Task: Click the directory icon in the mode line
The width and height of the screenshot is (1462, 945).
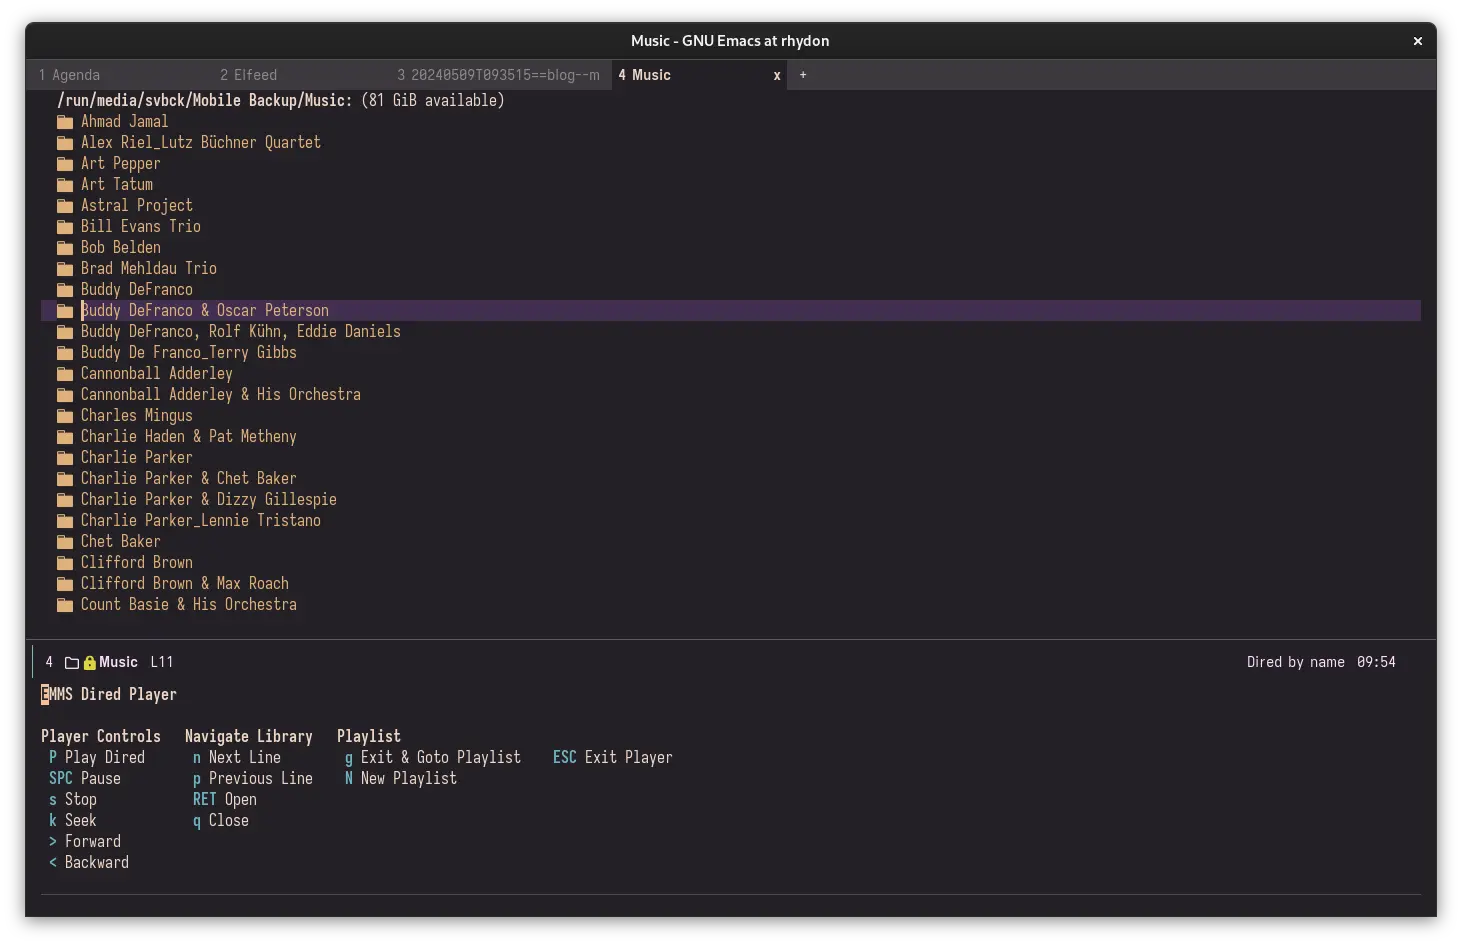Action: click(x=72, y=663)
